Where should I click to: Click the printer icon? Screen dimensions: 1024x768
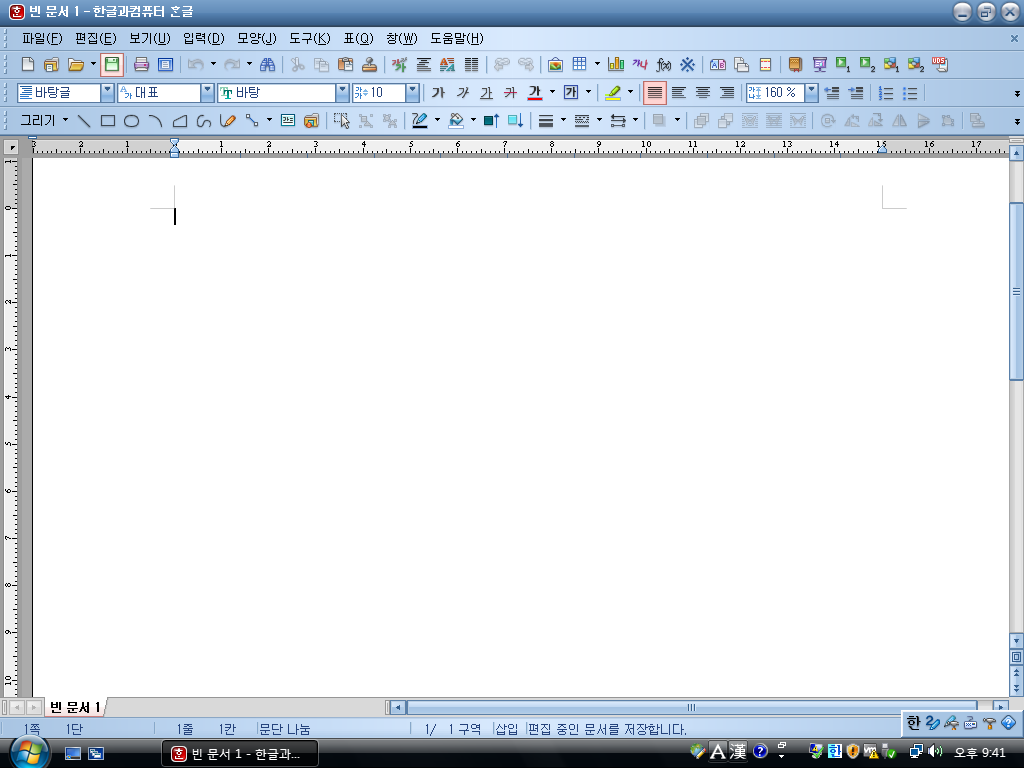tap(141, 64)
